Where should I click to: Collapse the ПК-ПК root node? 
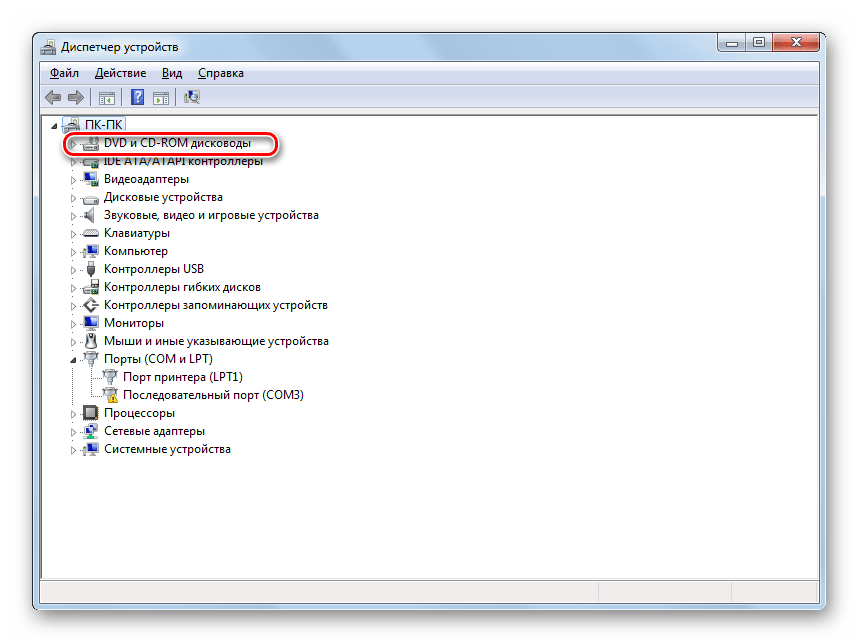[54, 126]
